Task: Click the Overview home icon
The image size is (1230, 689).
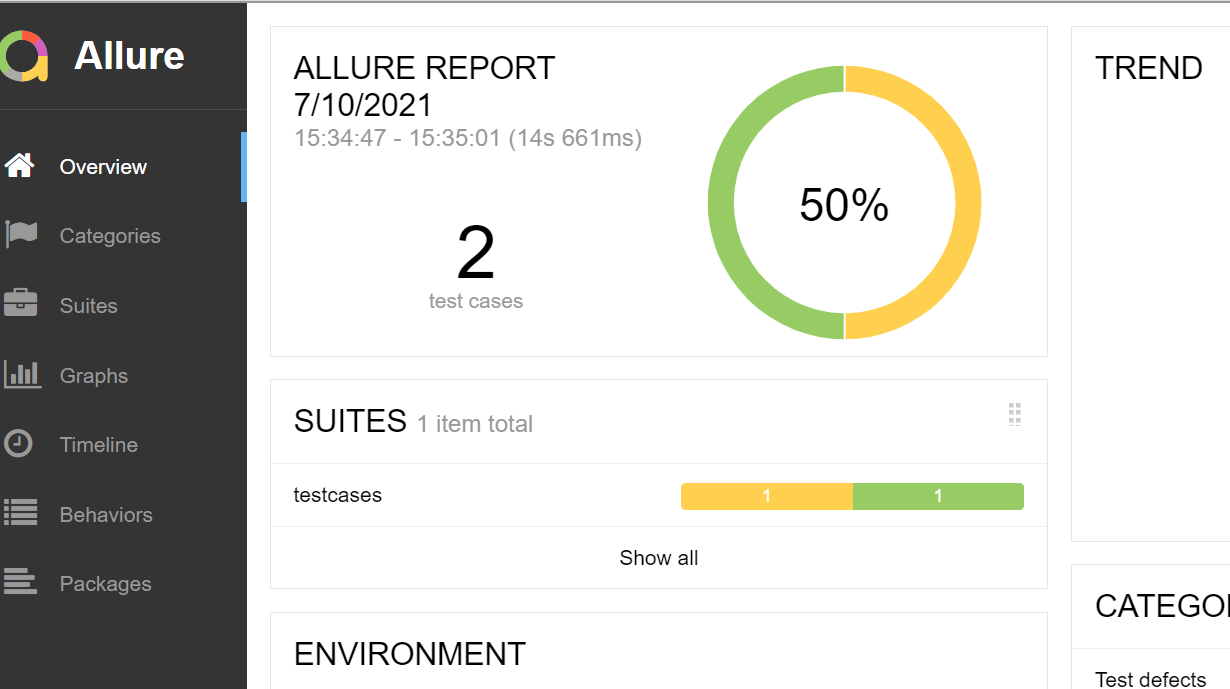Action: (x=20, y=166)
